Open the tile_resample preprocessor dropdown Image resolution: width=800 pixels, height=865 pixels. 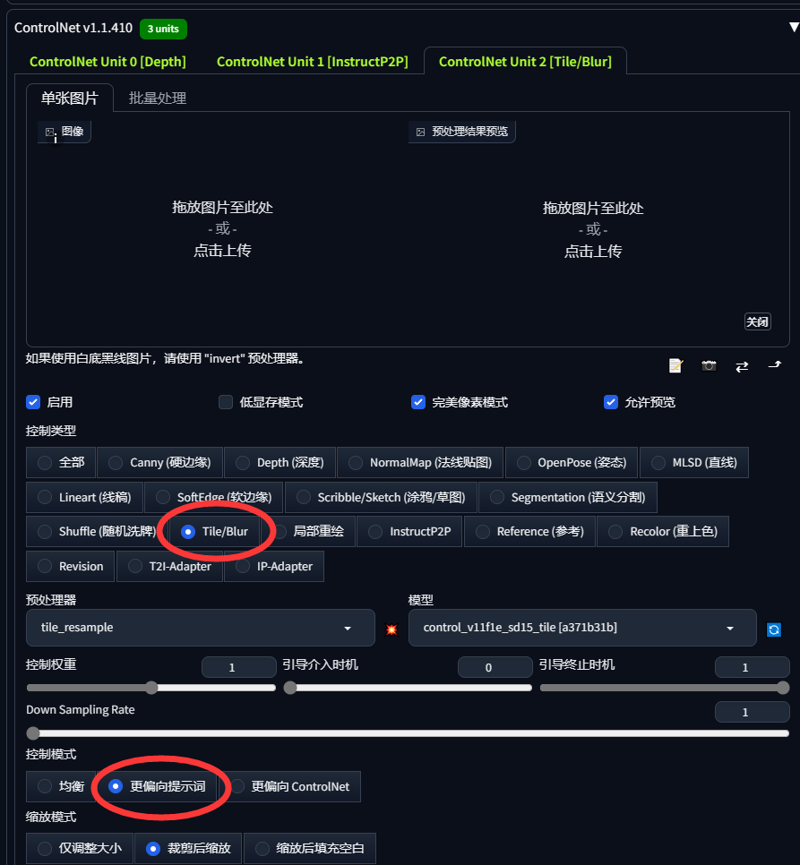coord(200,628)
